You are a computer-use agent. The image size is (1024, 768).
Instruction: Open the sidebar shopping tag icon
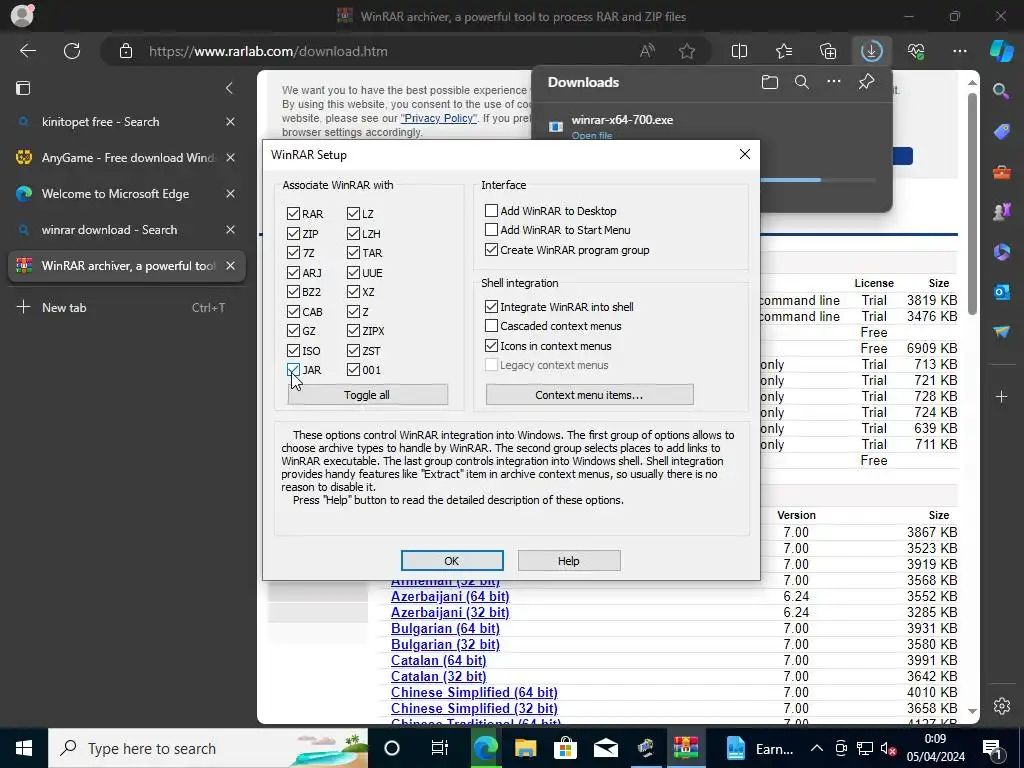coord(1001,131)
